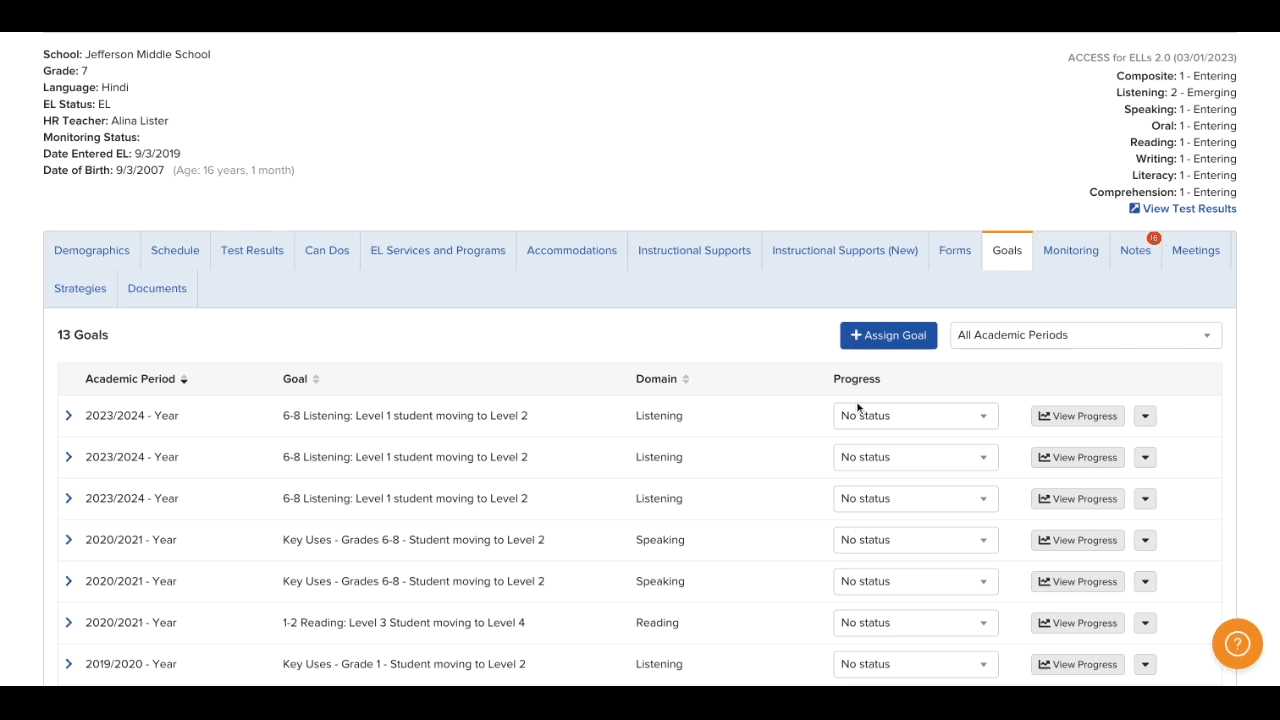Switch to the Documents tab
The width and height of the screenshot is (1280, 720).
click(x=157, y=288)
